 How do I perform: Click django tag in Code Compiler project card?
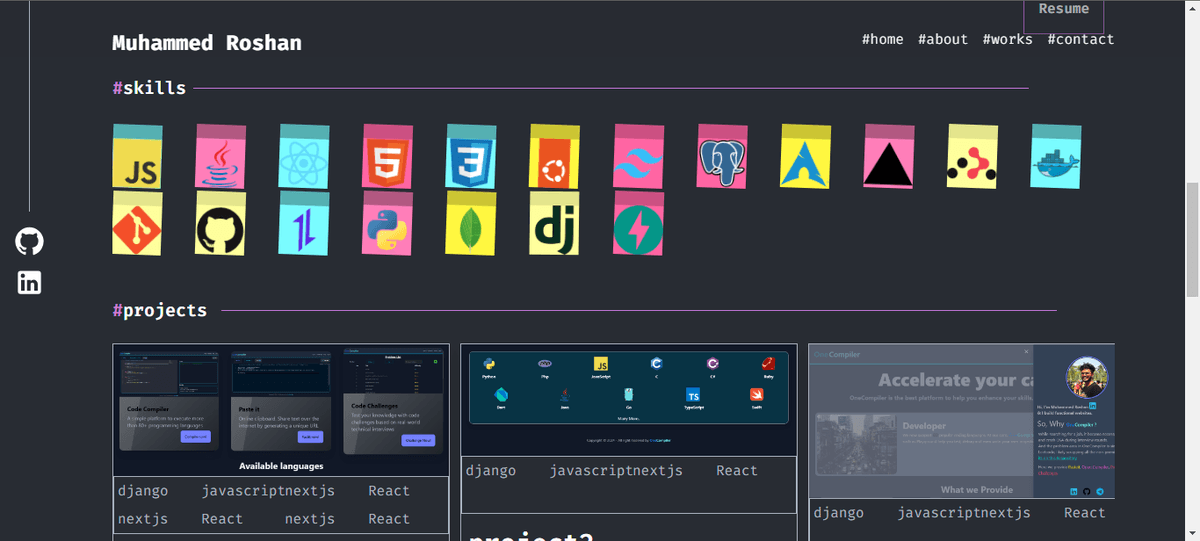143,491
